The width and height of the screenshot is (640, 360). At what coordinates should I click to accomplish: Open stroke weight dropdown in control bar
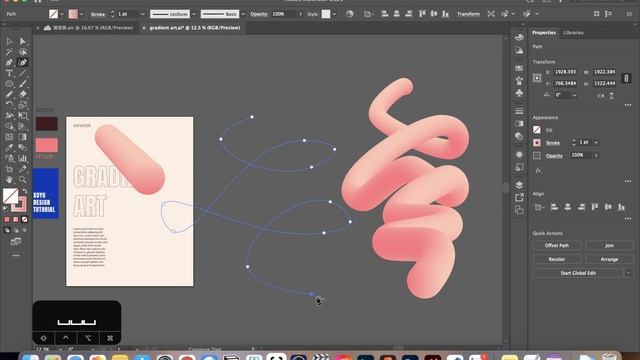142,14
